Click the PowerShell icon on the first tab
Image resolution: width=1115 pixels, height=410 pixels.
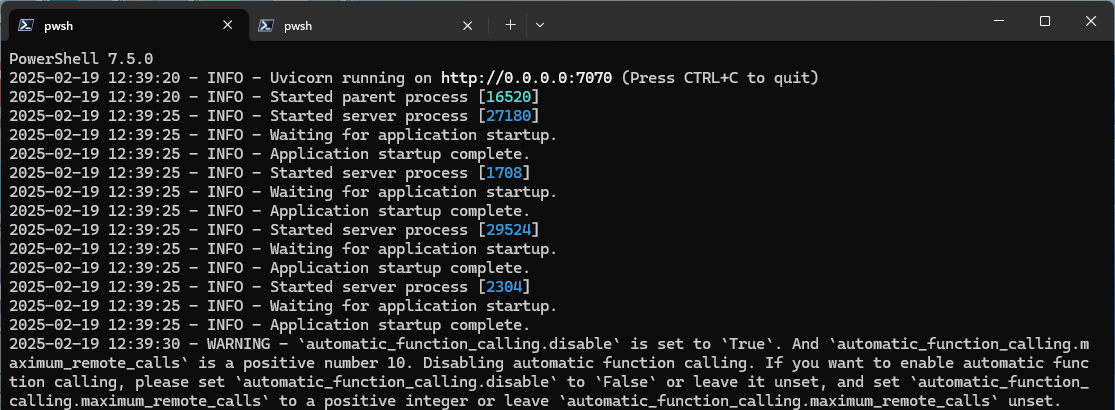23,25
